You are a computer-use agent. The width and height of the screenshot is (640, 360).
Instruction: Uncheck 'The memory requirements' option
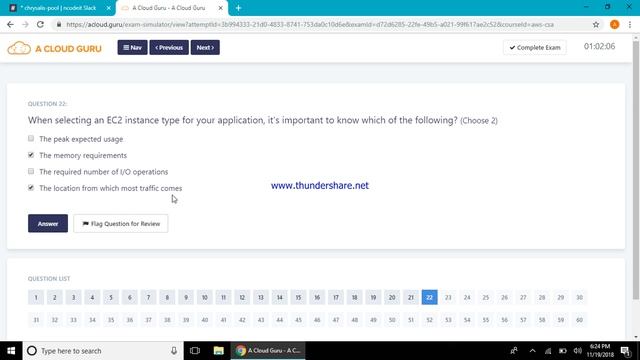coord(31,155)
